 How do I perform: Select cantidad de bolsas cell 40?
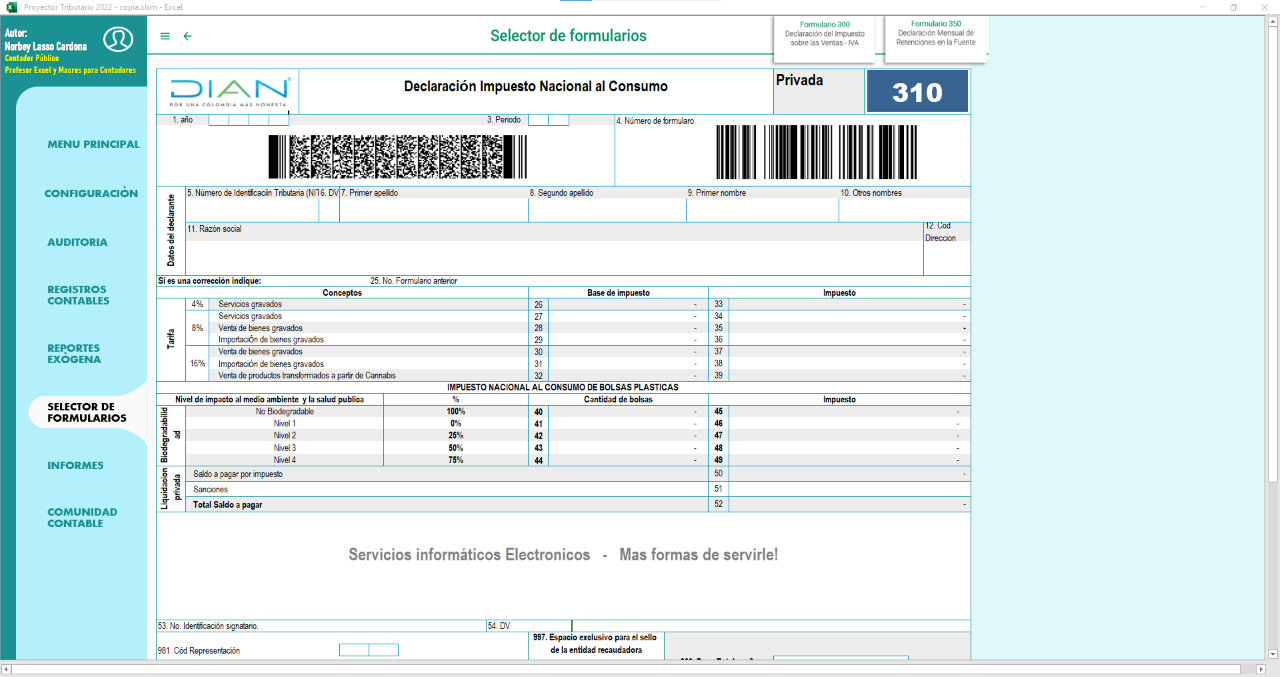click(628, 411)
